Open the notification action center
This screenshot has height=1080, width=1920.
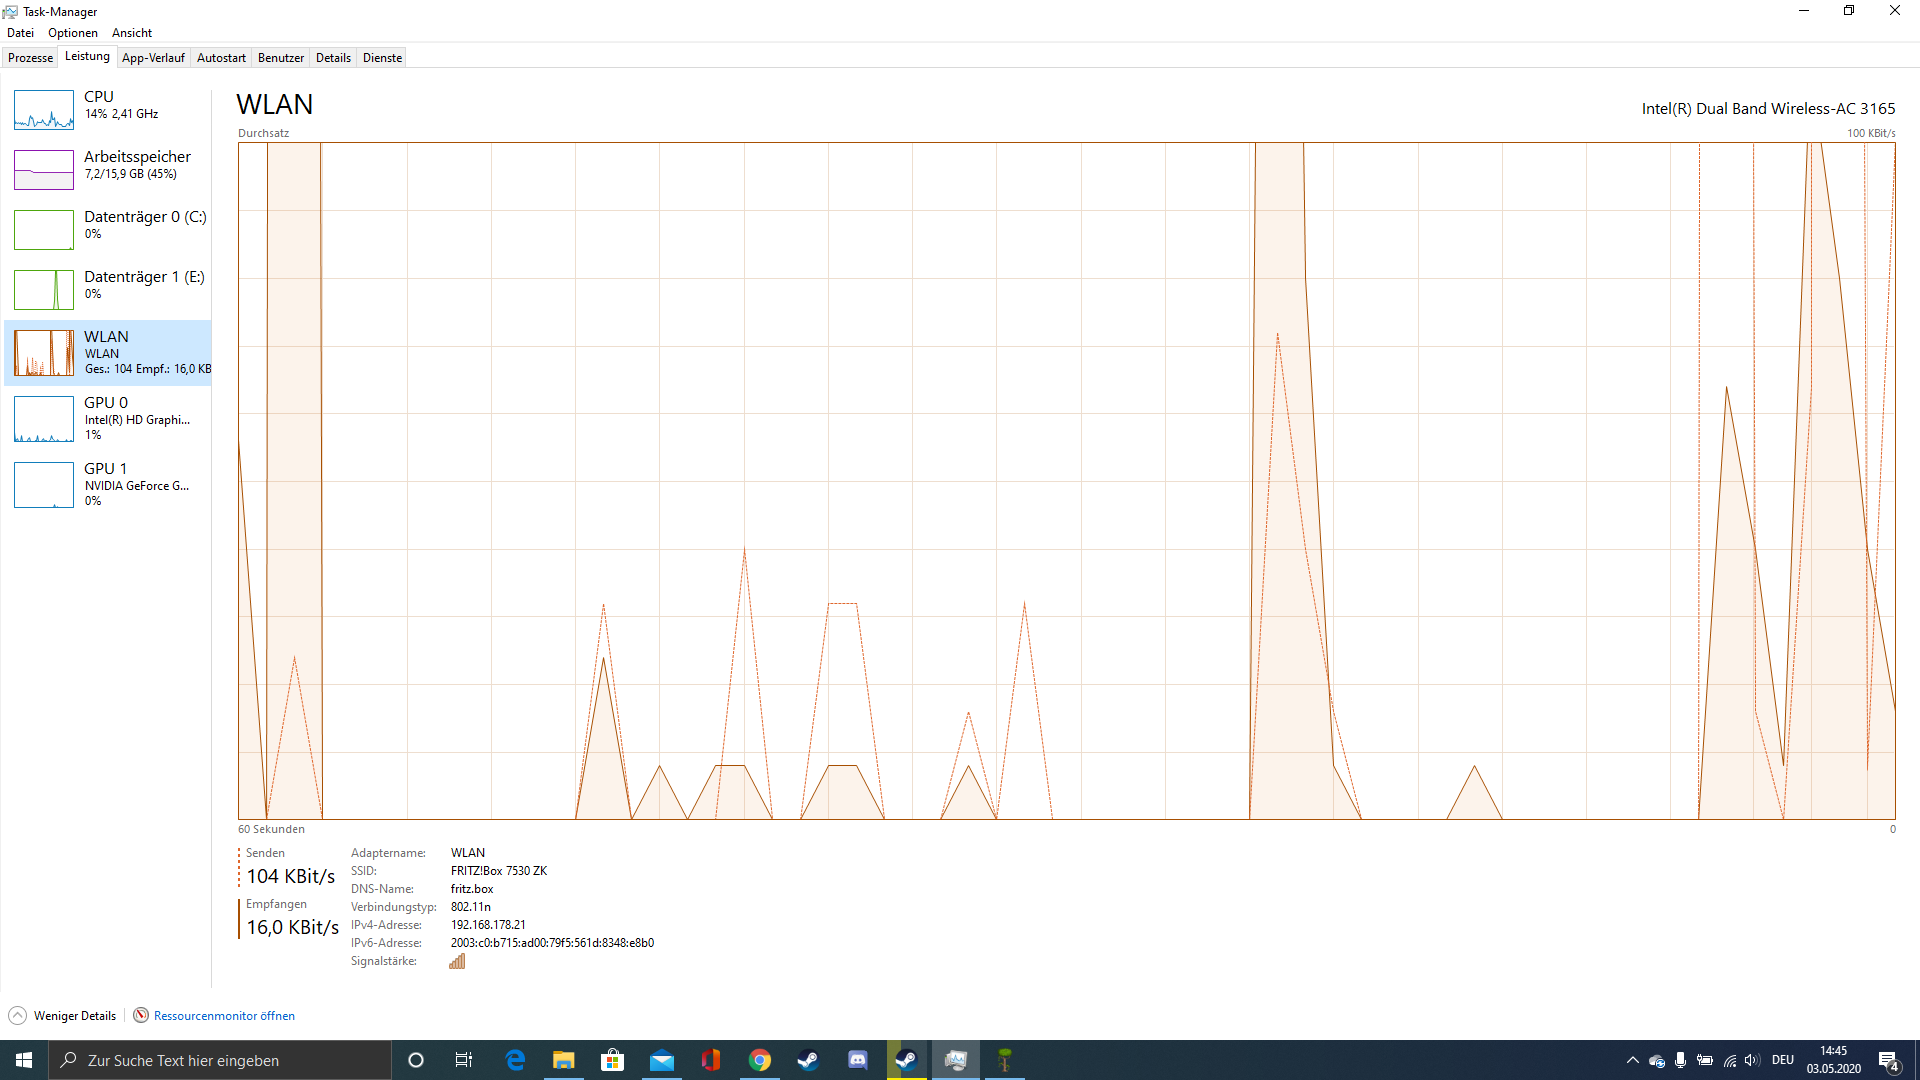1888,1060
